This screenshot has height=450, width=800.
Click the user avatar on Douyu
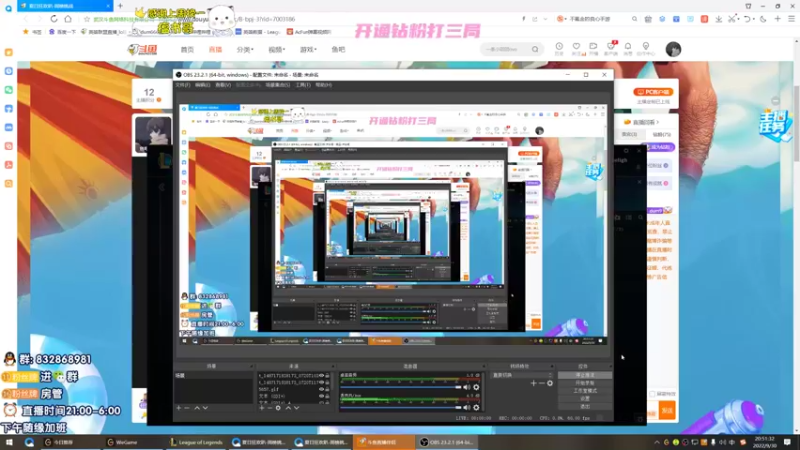tap(673, 49)
